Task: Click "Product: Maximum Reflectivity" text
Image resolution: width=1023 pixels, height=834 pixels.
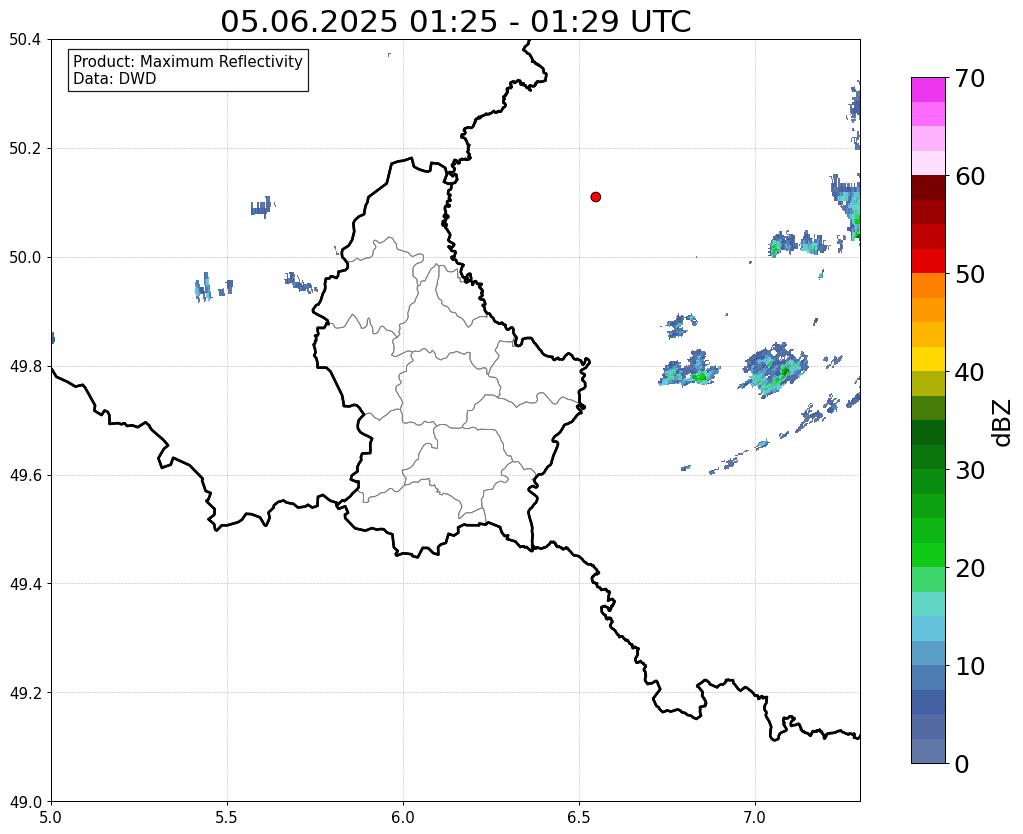Action: click(x=188, y=61)
